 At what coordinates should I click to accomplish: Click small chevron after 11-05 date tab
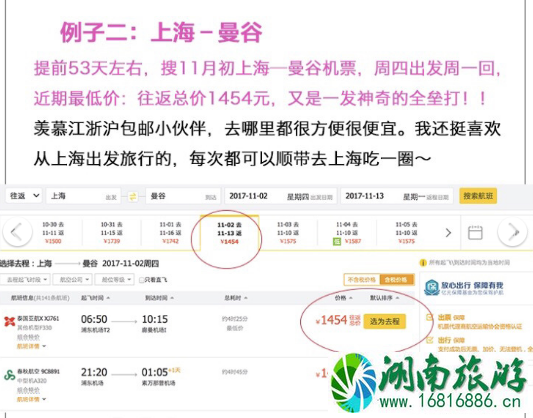click(448, 233)
